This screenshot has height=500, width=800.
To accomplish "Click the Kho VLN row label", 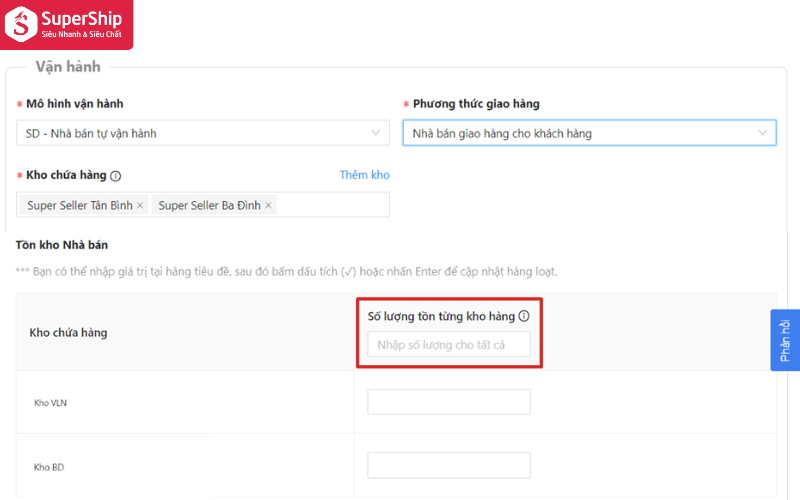I will [x=50, y=403].
